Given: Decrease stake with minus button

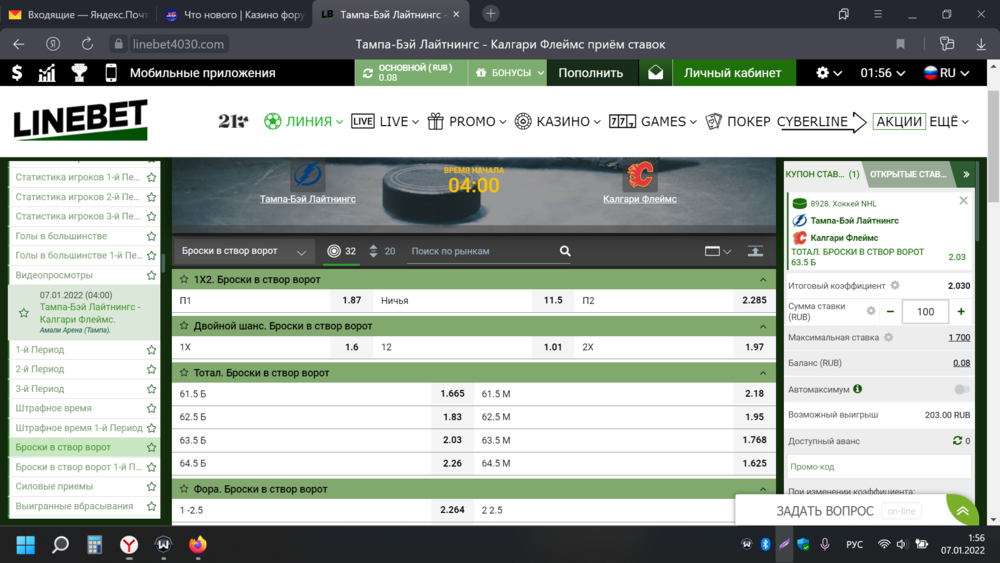Looking at the screenshot, I should [890, 311].
